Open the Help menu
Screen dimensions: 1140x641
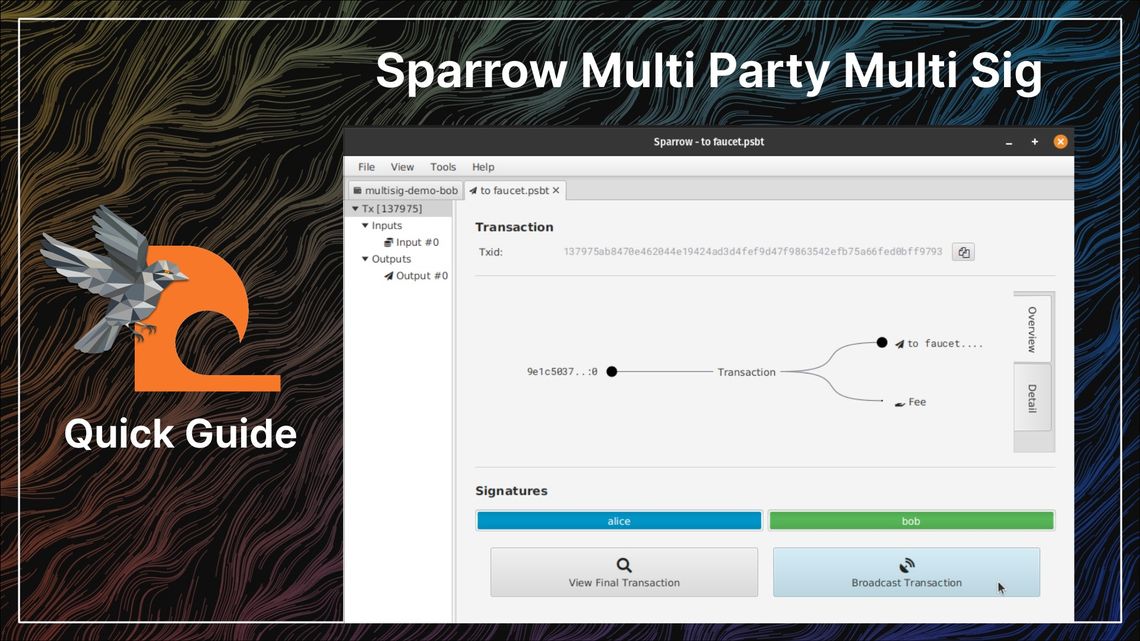pyautogui.click(x=483, y=167)
